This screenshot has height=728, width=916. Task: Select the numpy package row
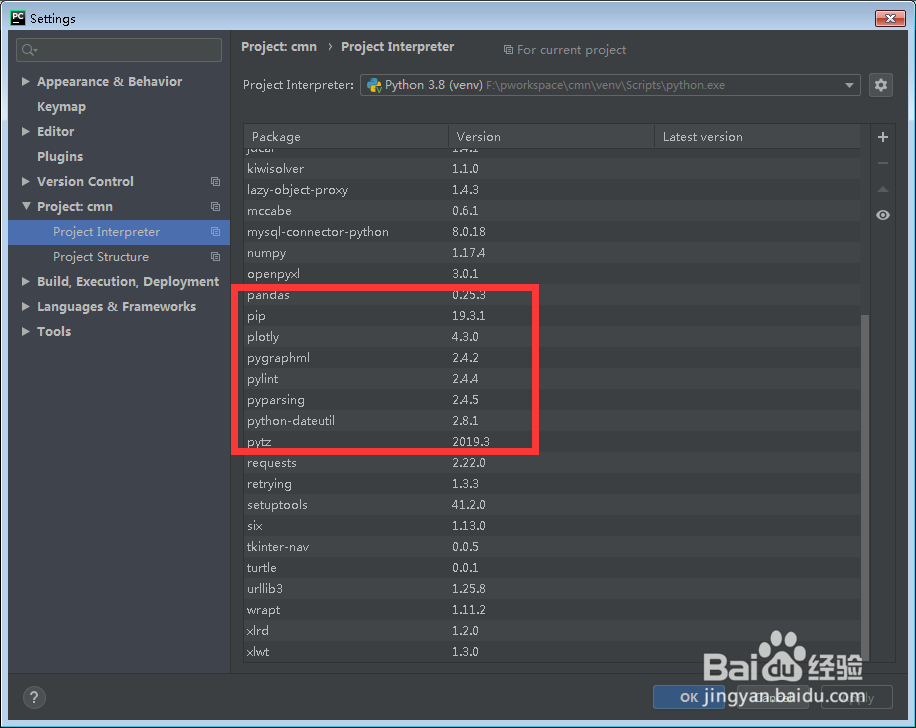(x=551, y=253)
